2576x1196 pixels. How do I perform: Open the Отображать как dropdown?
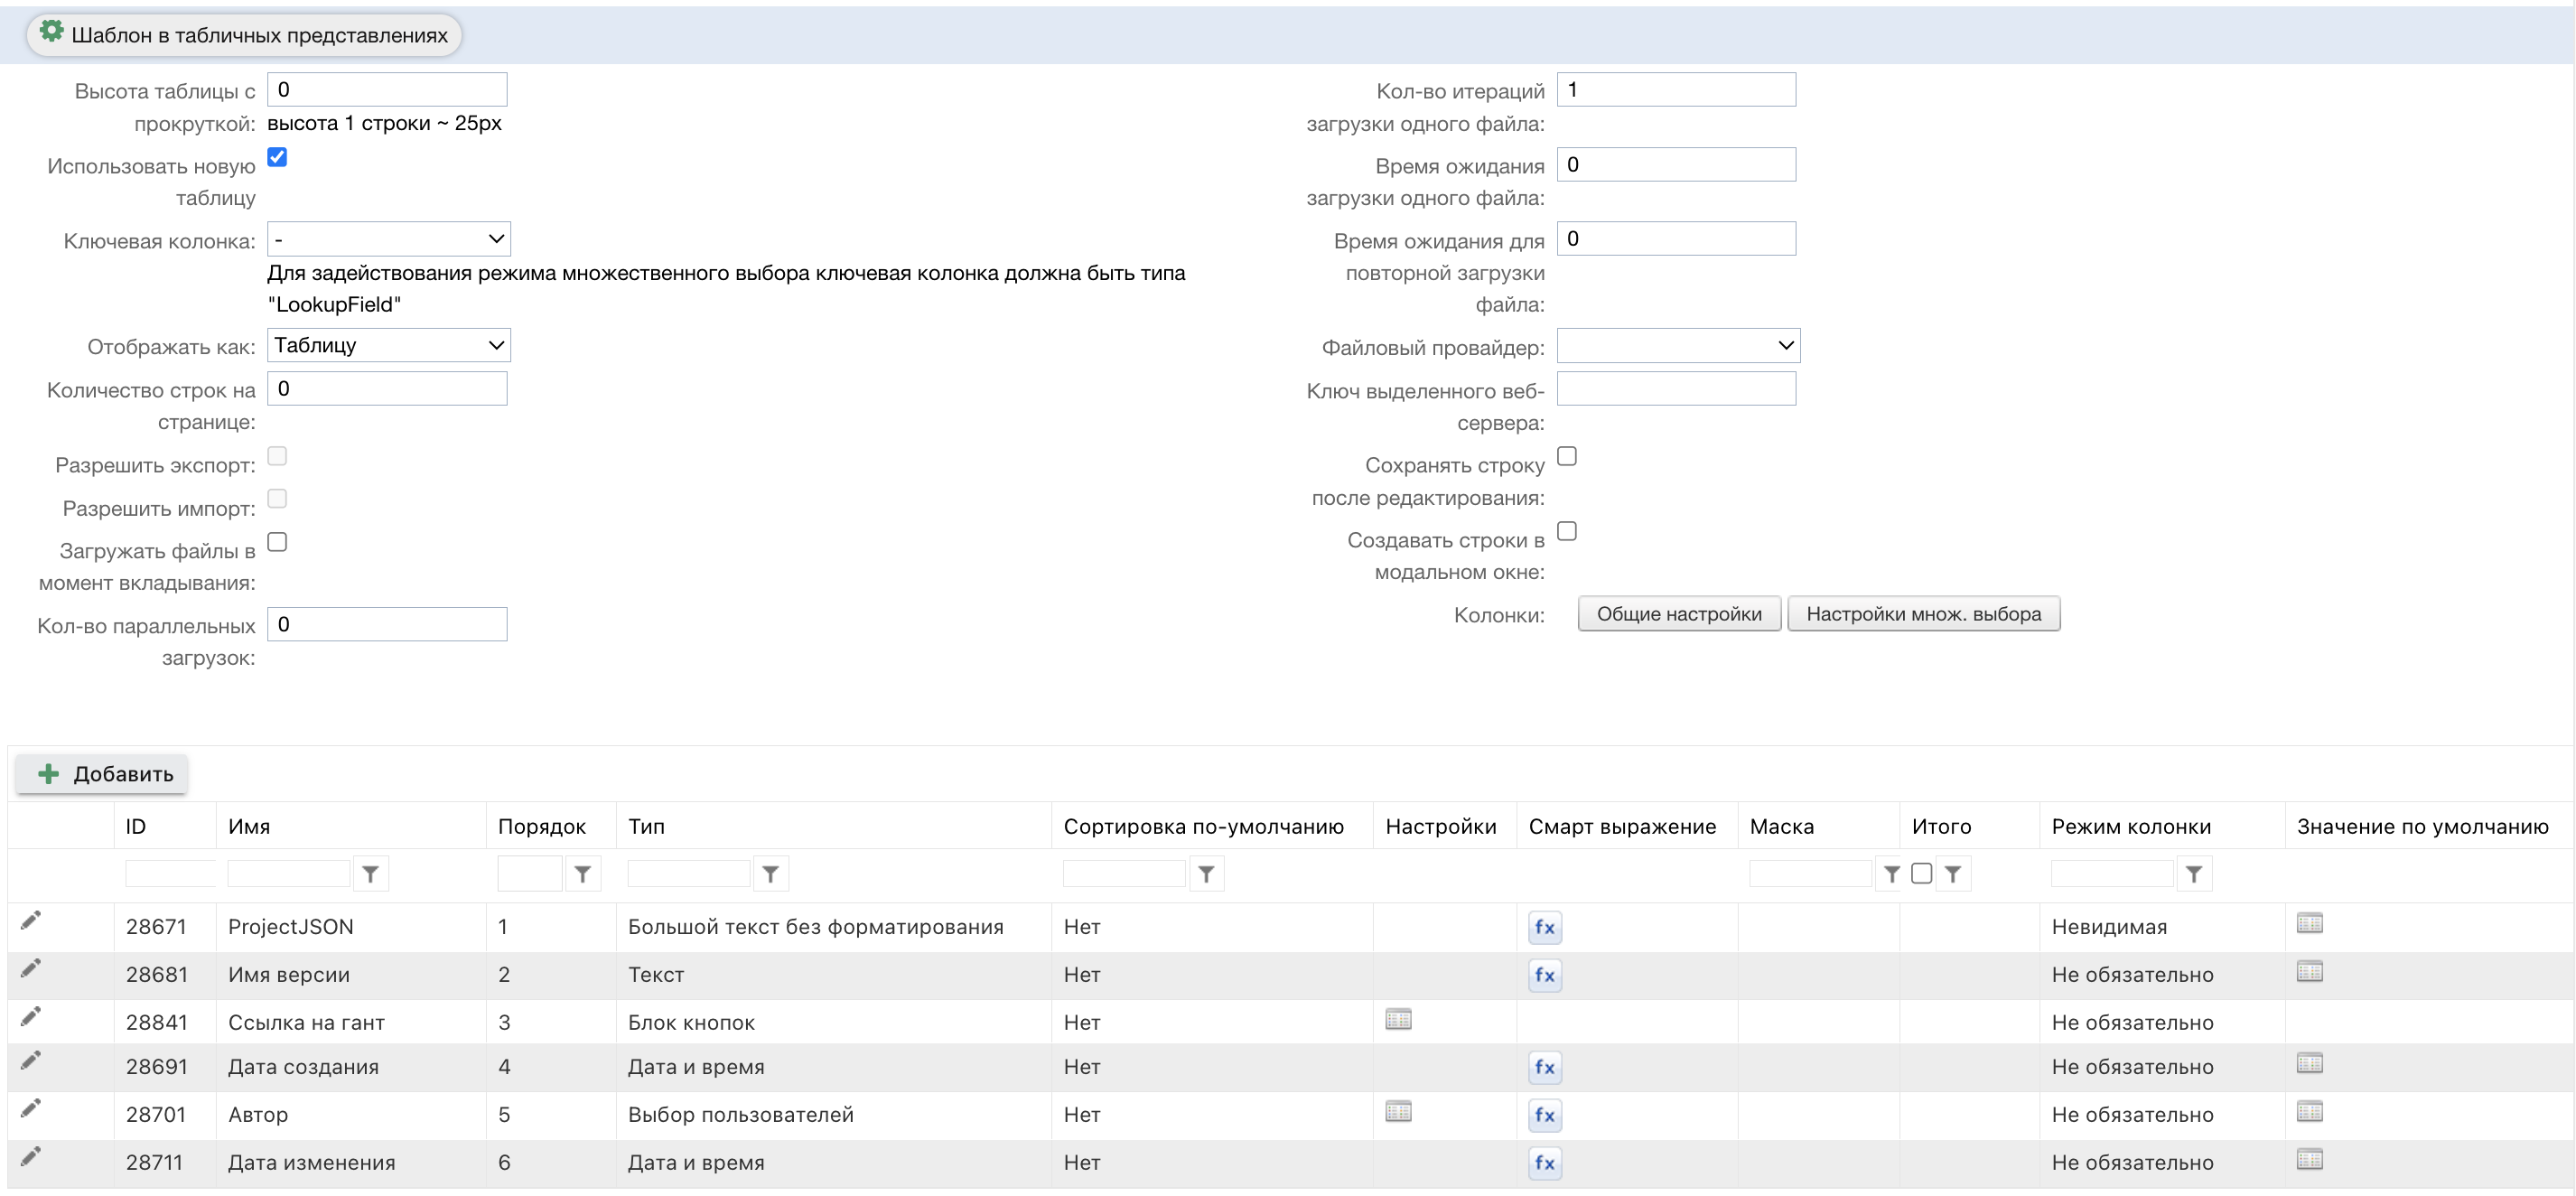click(389, 345)
